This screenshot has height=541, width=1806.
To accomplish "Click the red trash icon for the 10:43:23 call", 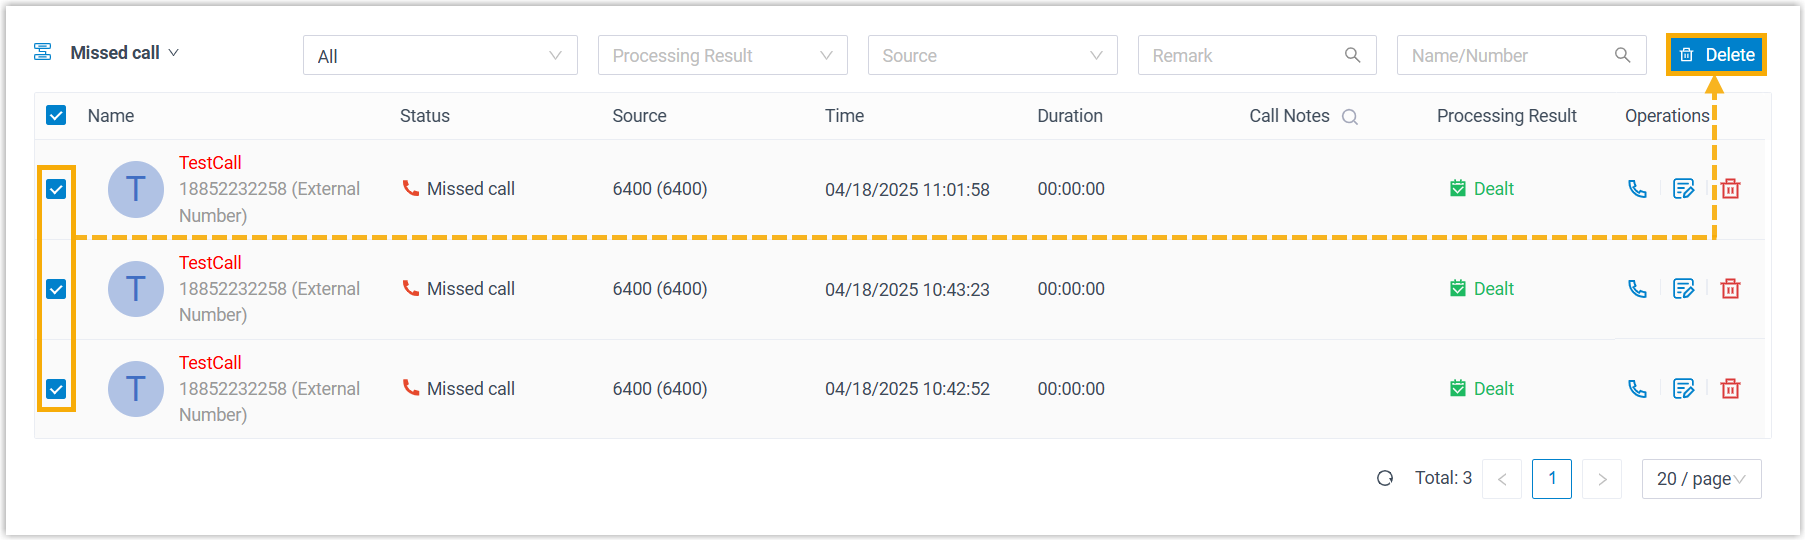I will tap(1730, 289).
